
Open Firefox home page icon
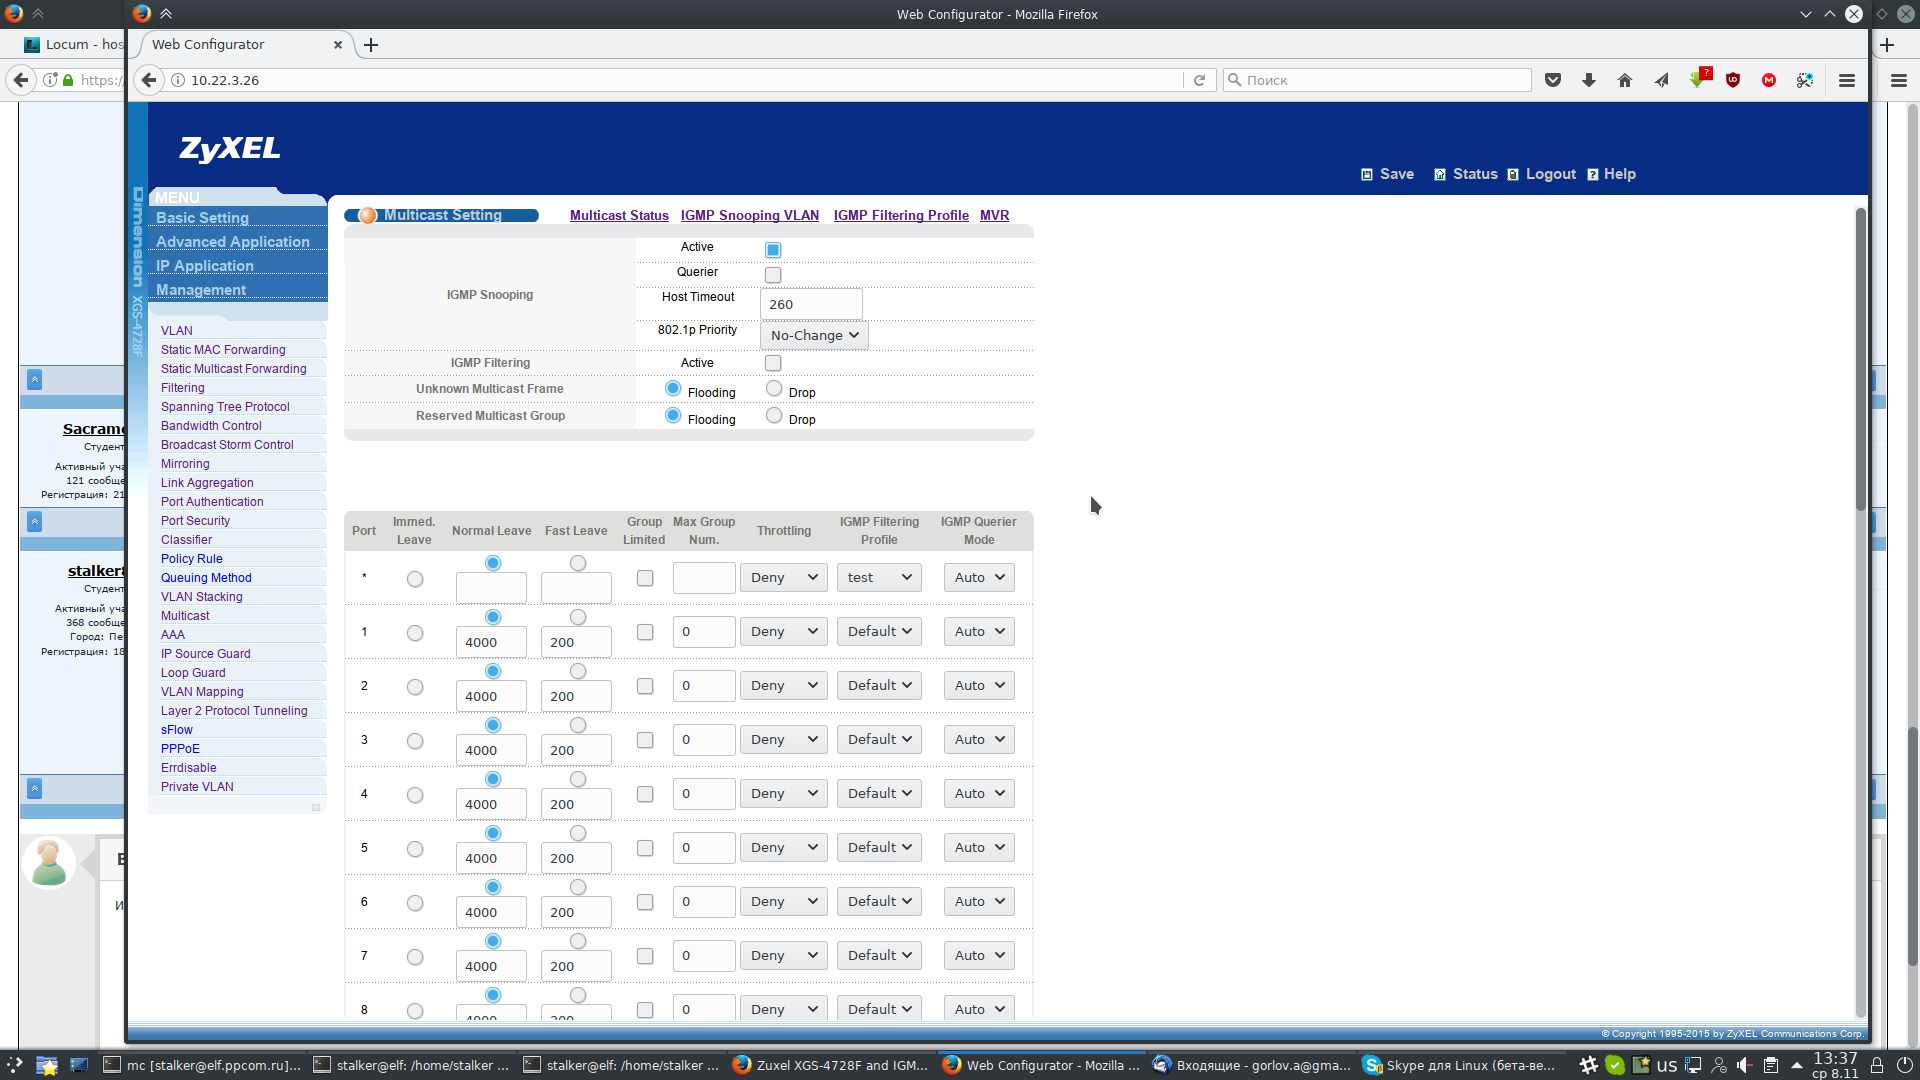(x=1625, y=80)
